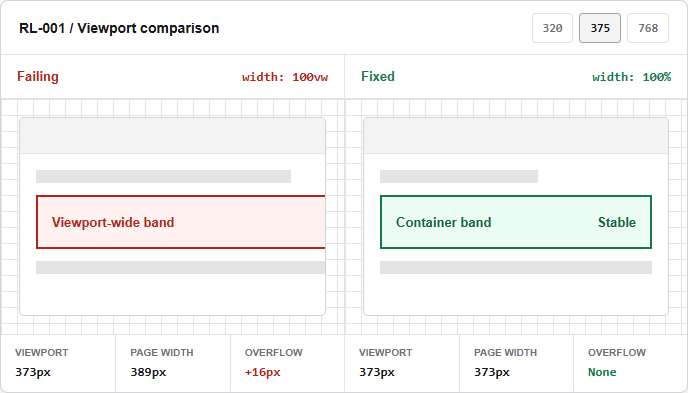Click the Failing panel's 'OVERFLOW' label
The image size is (688, 393).
pyautogui.click(x=273, y=353)
